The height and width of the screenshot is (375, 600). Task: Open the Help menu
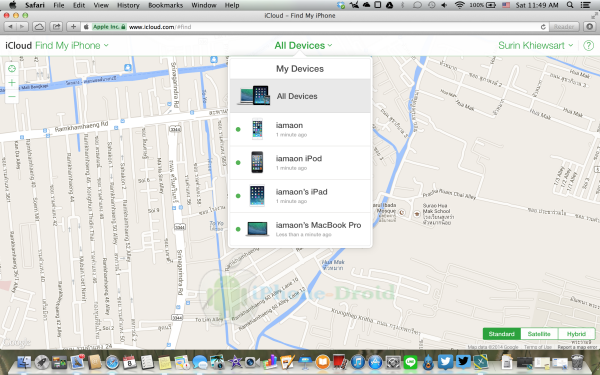tap(232, 5)
